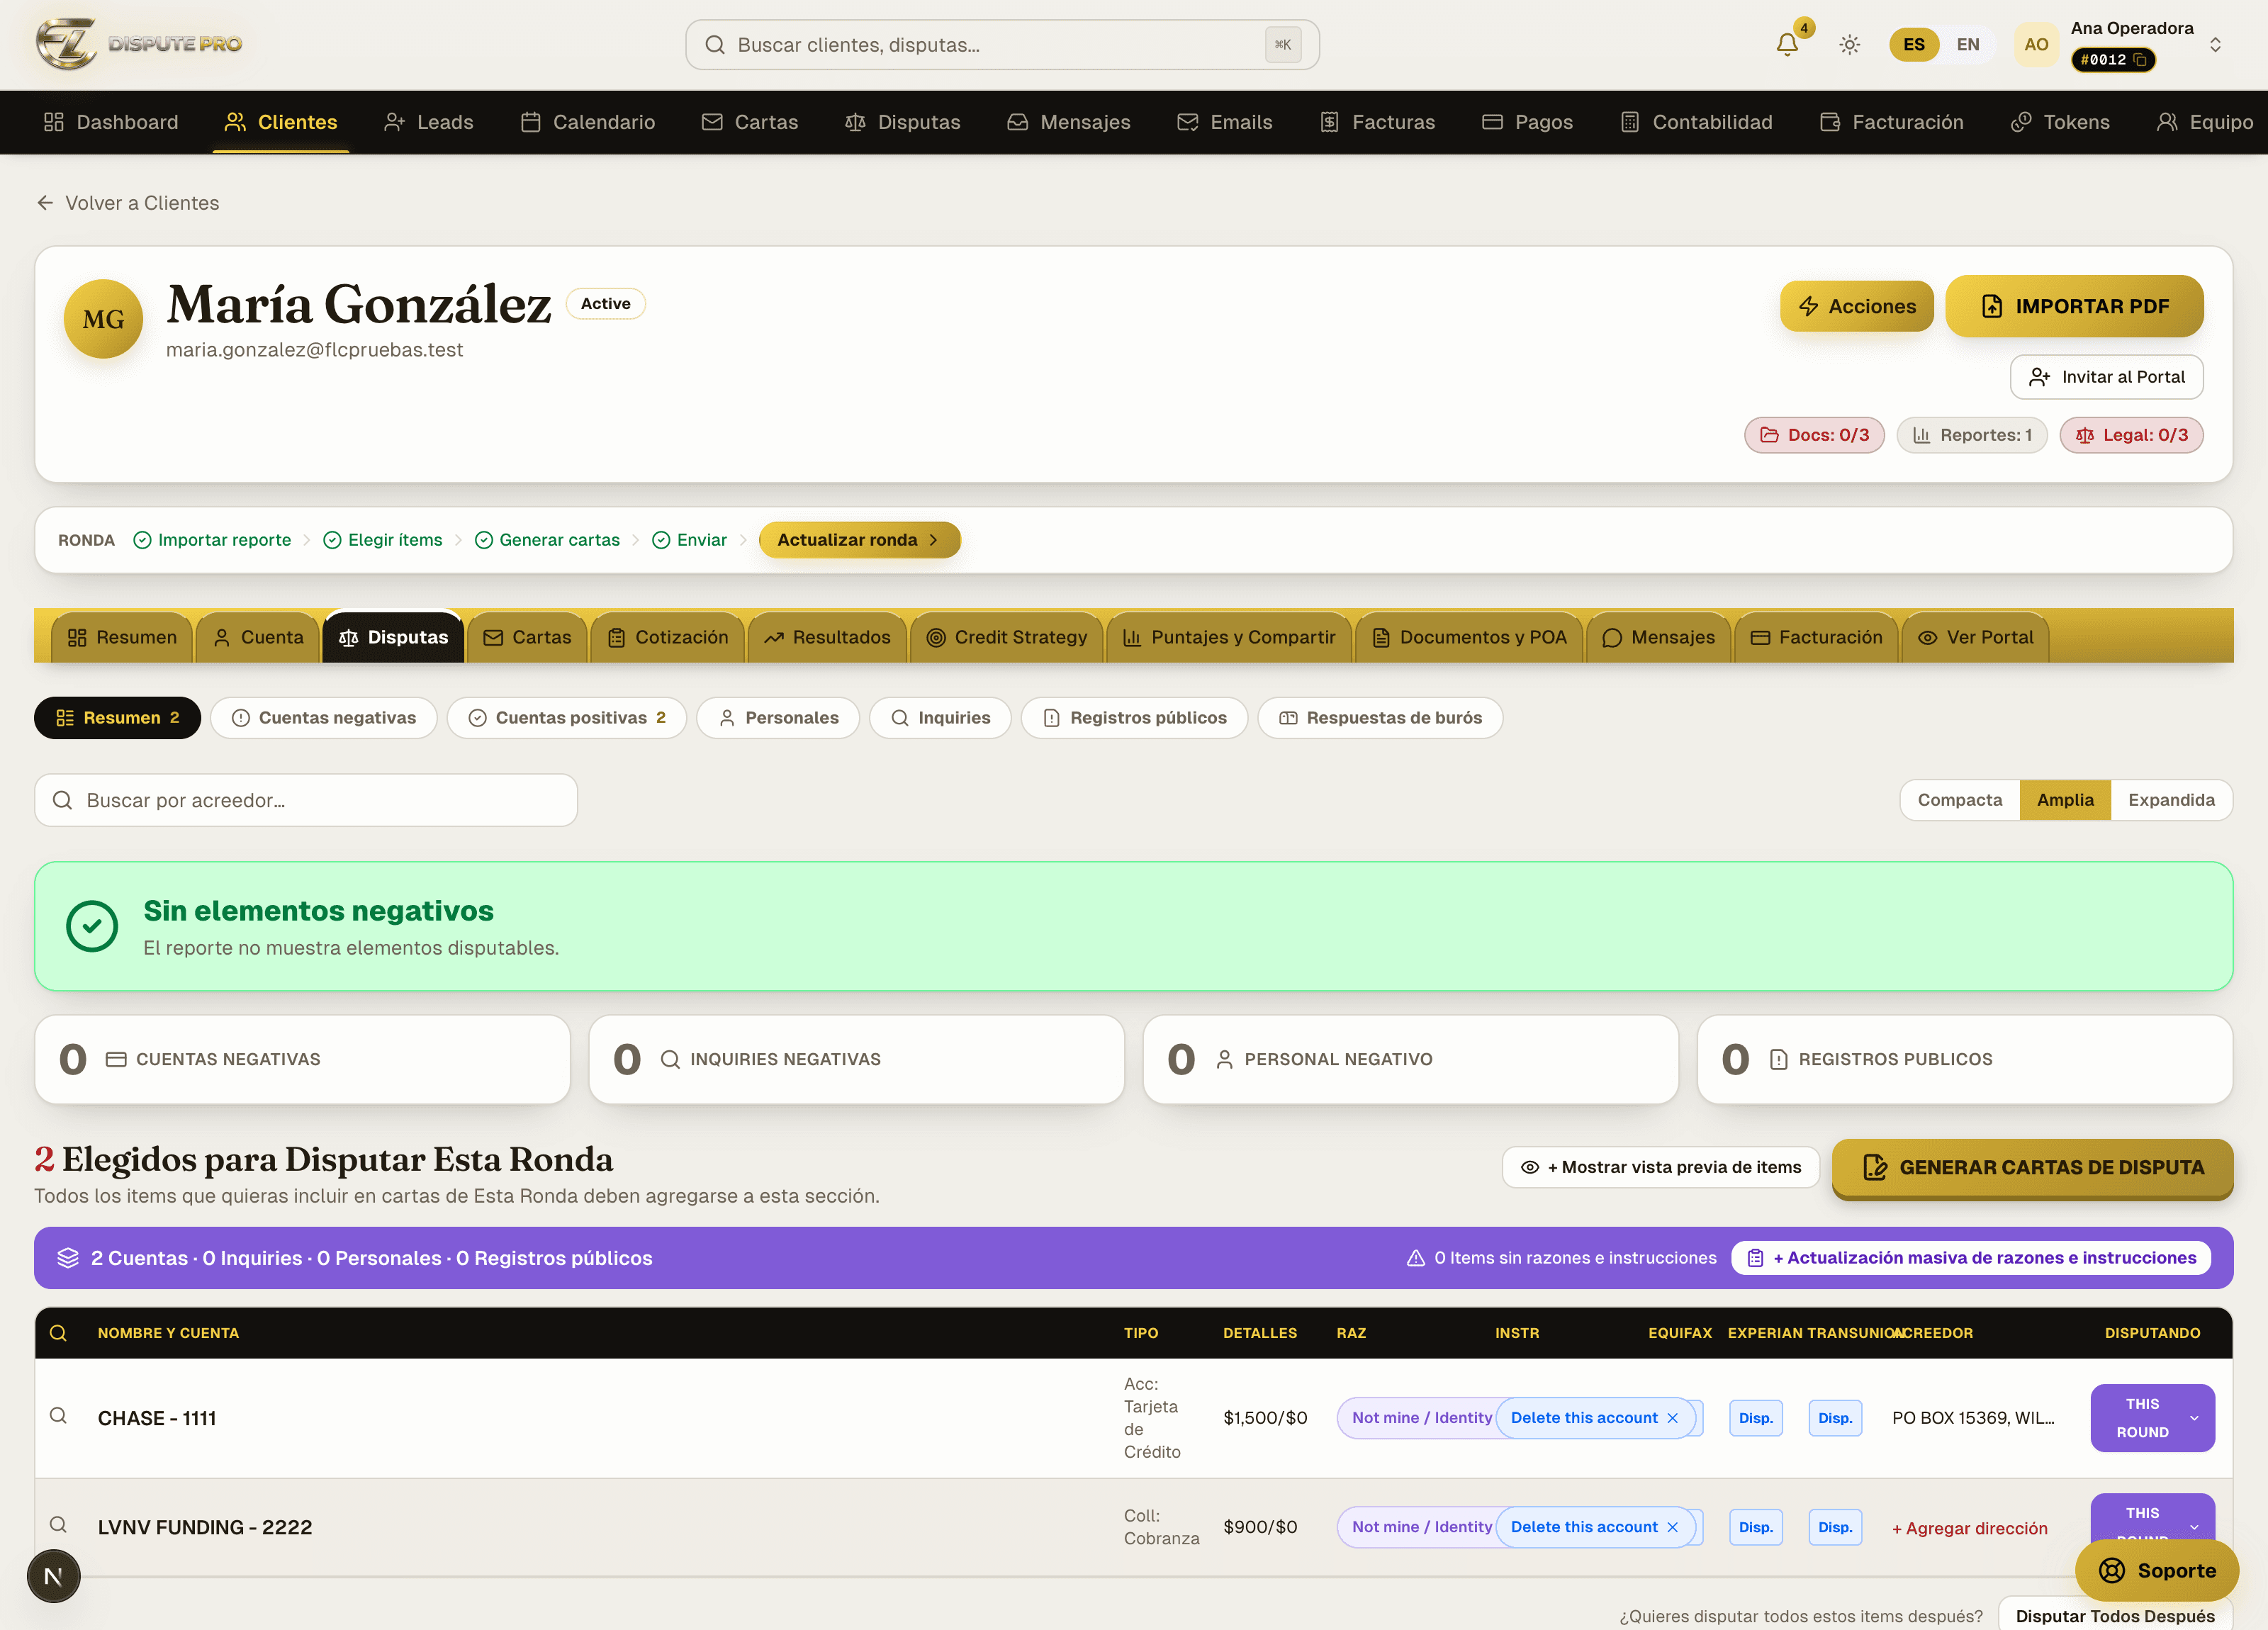Click the back arrow to Clientes
The image size is (2268, 1630).
click(45, 203)
